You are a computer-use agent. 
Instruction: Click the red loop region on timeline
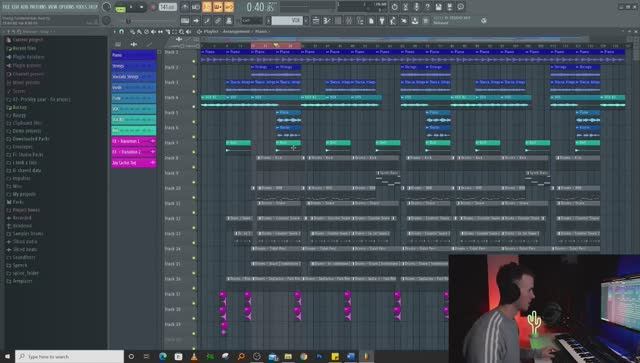(276, 45)
